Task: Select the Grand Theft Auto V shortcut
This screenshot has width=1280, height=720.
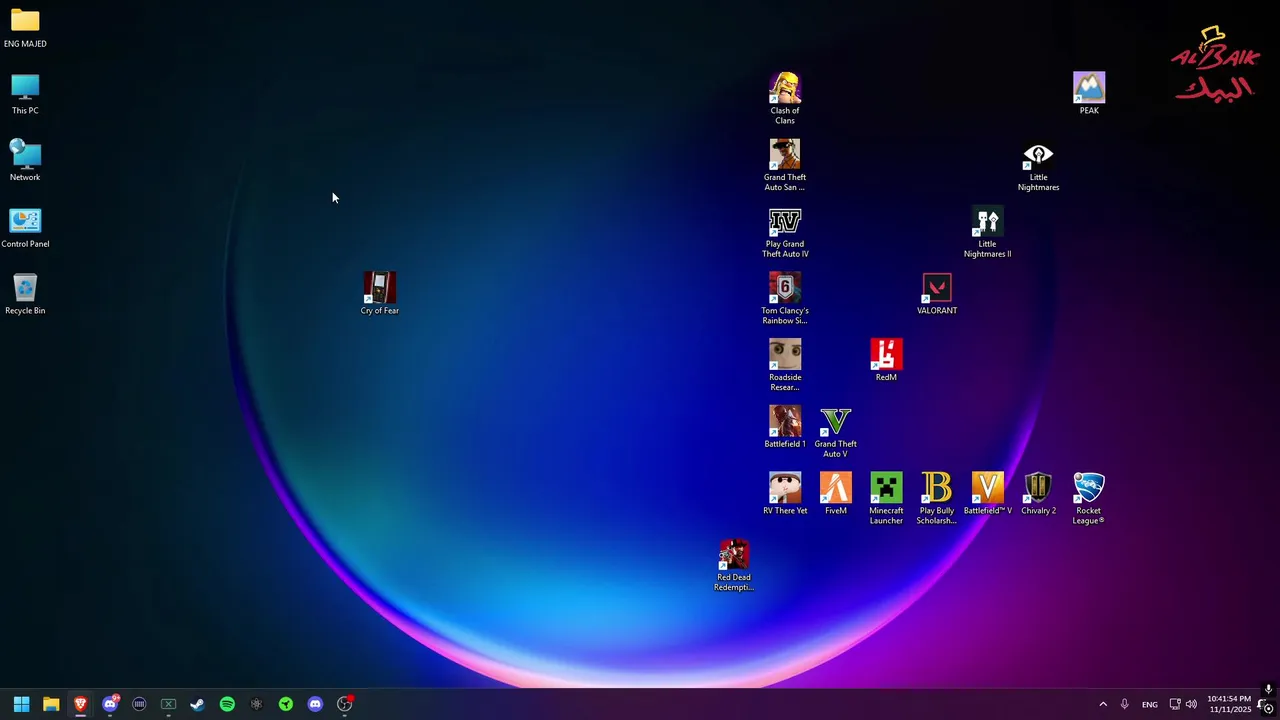Action: click(x=836, y=433)
